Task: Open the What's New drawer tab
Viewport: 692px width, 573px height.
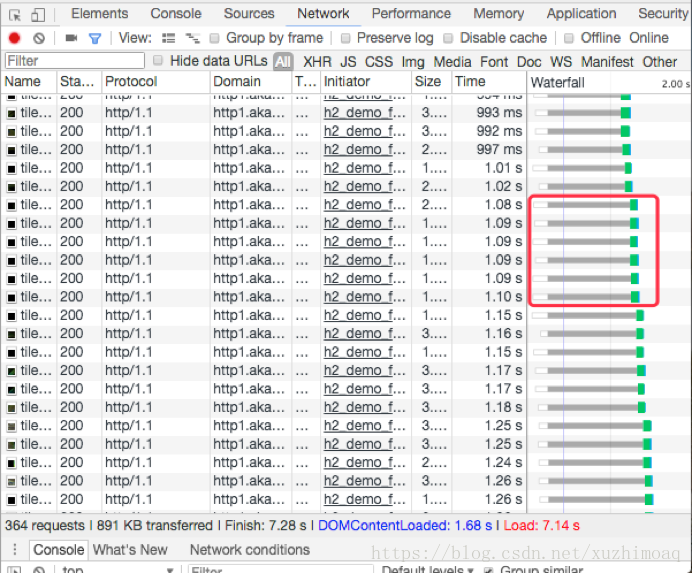Action: pyautogui.click(x=130, y=550)
